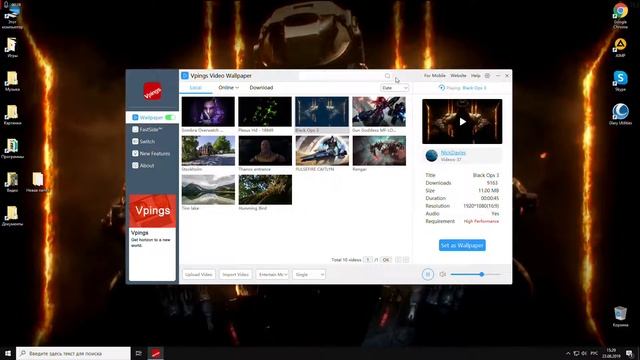This screenshot has height=360, width=640.
Task: Click the page number input box
Action: pos(368,260)
